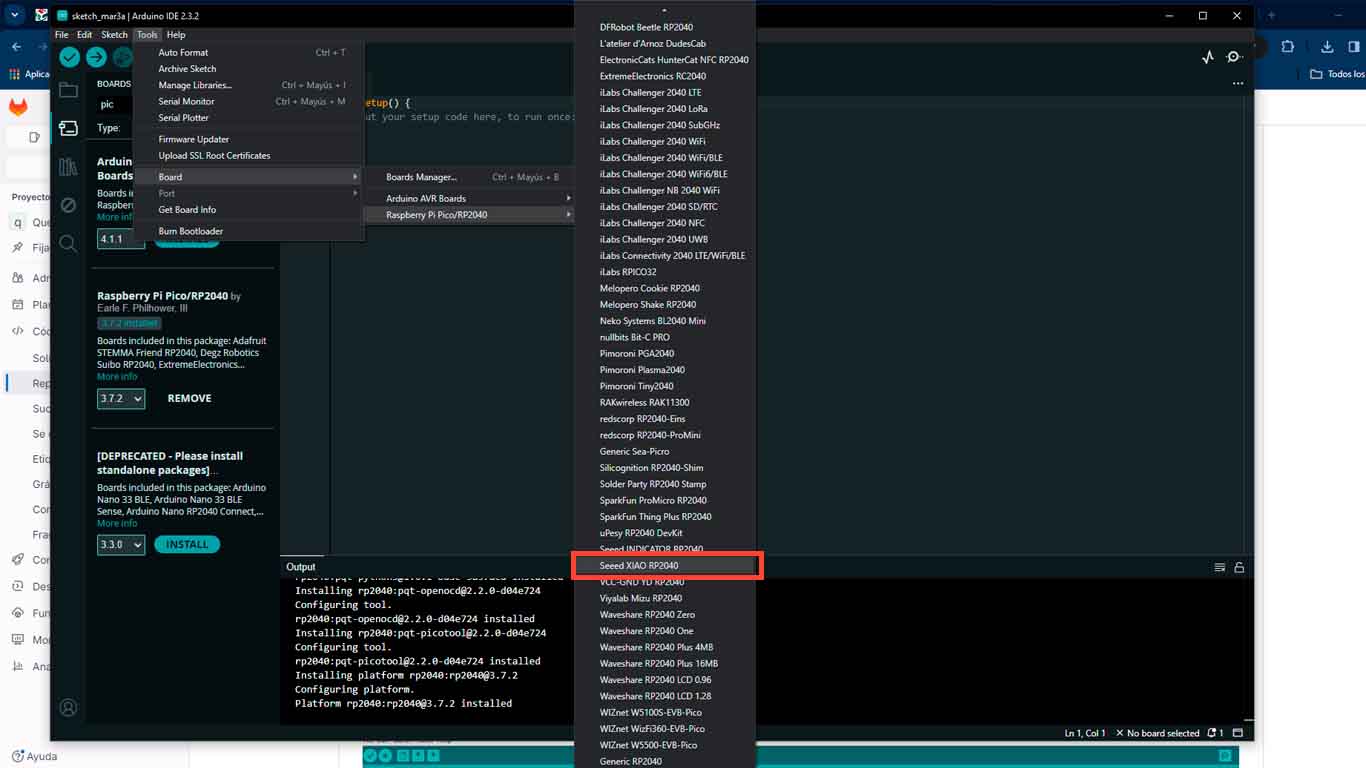Viewport: 1366px width, 768px height.
Task: Open the Sketchbook folder sidebar icon
Action: pos(68,90)
